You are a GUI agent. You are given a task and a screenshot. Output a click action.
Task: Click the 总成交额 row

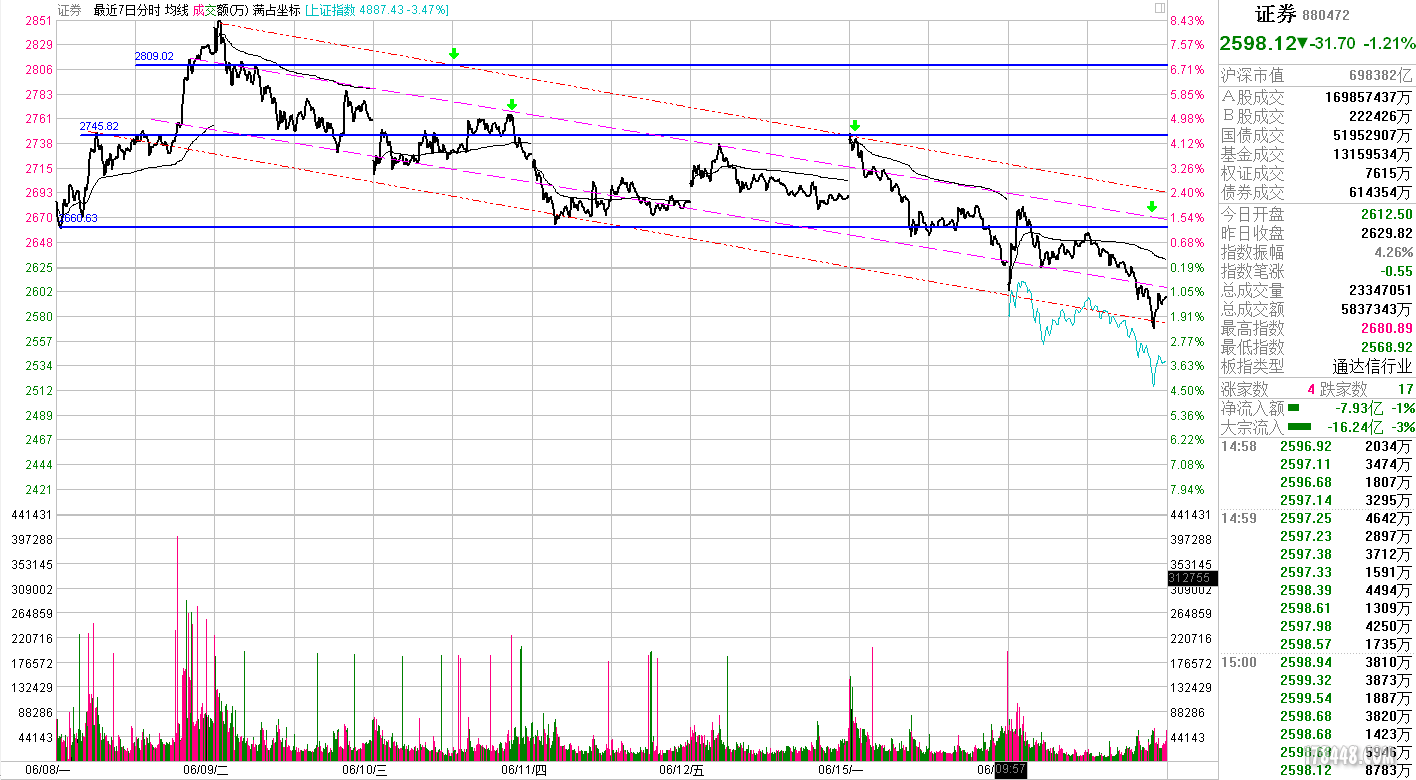click(x=1317, y=310)
